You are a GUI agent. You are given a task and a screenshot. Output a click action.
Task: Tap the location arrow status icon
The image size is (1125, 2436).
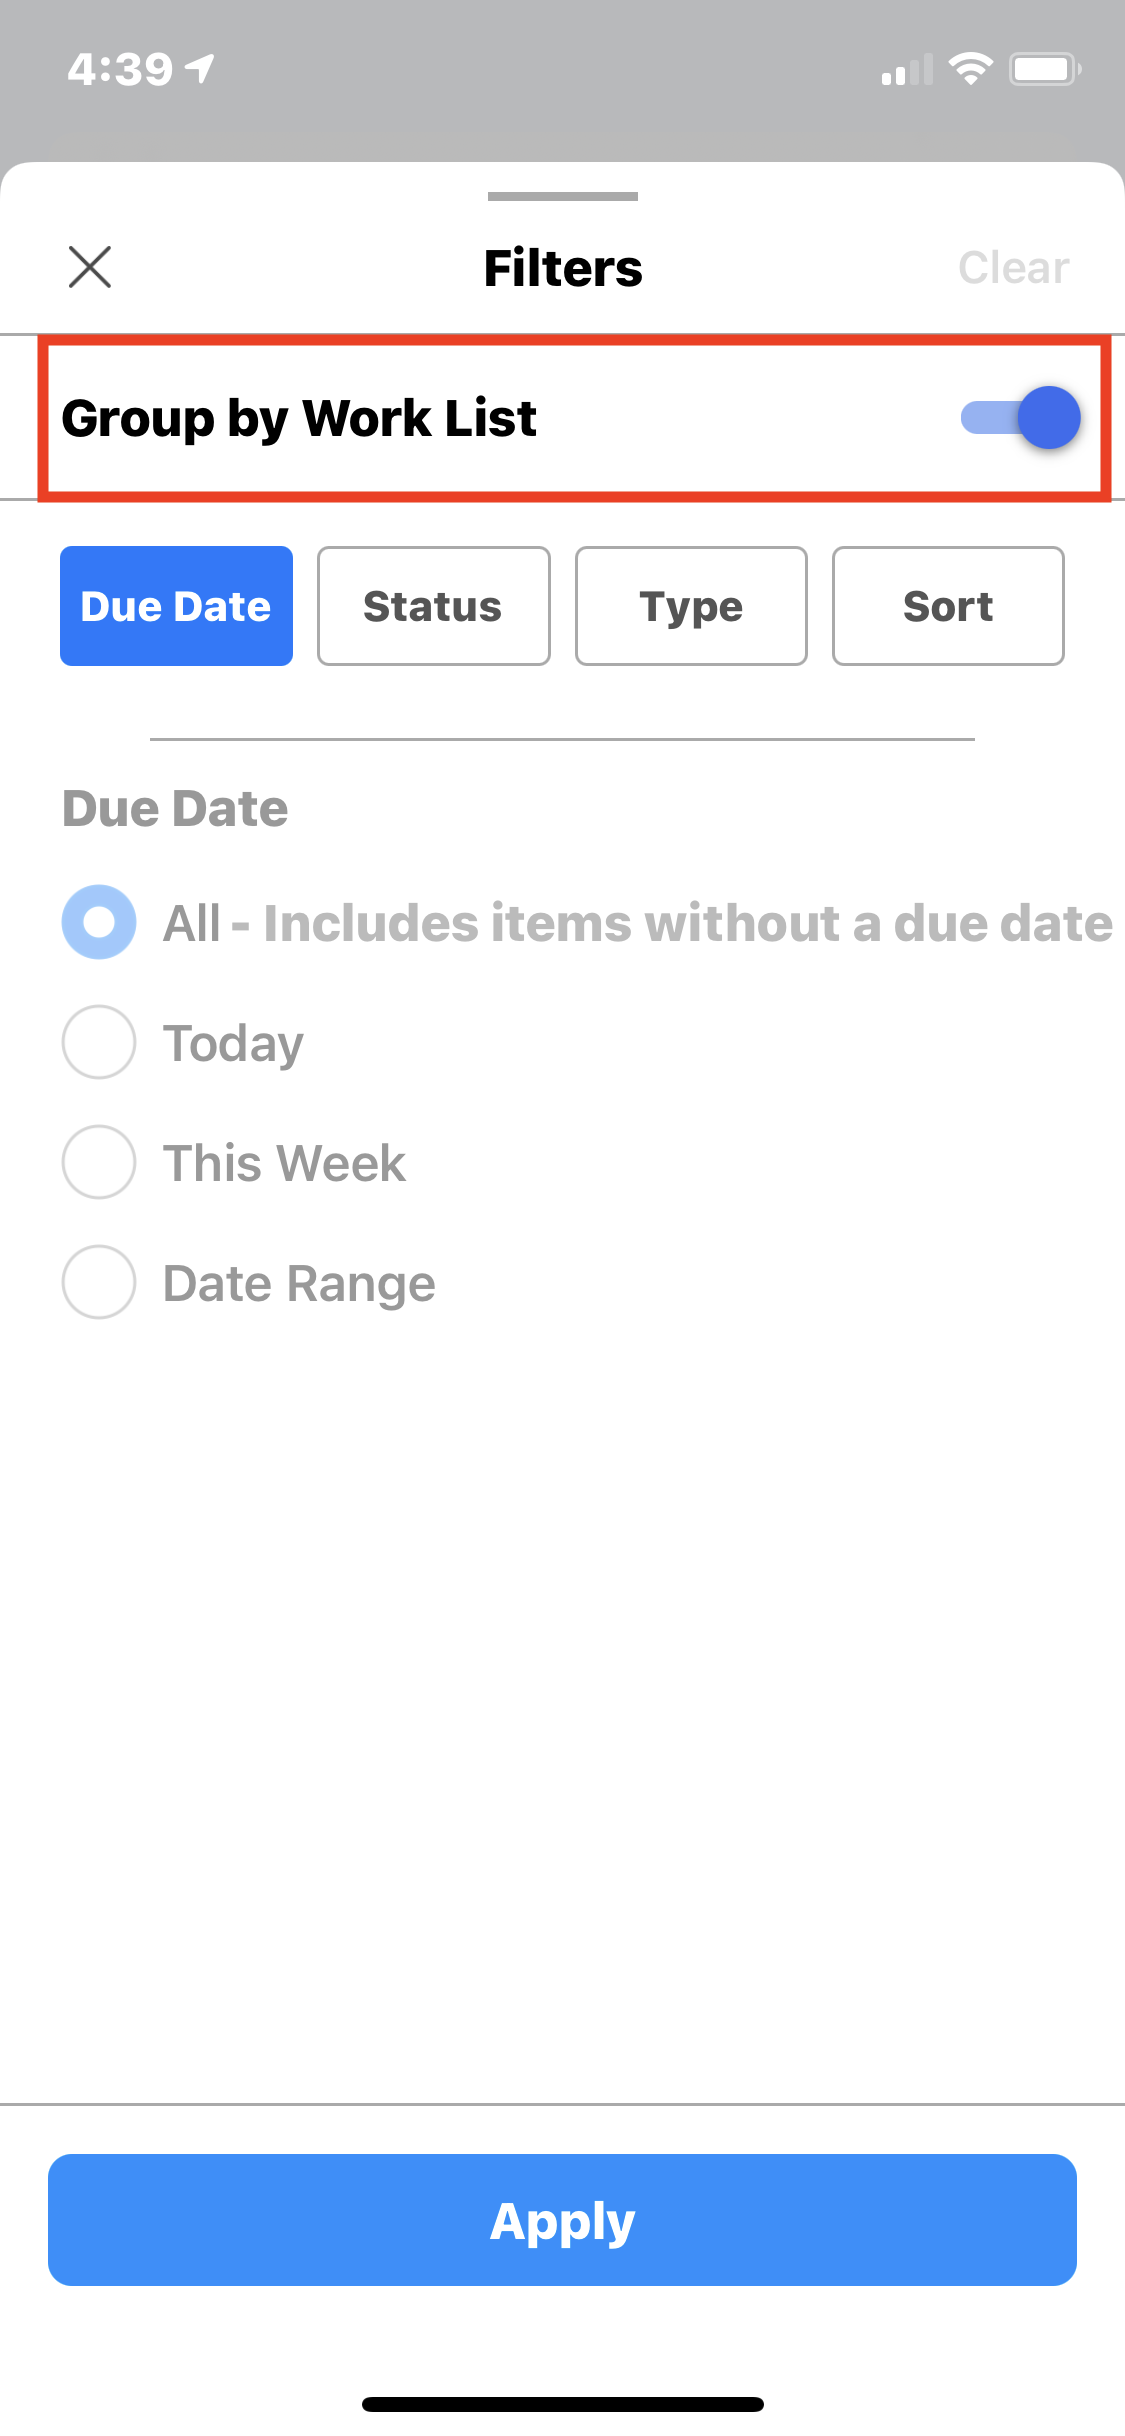point(200,69)
